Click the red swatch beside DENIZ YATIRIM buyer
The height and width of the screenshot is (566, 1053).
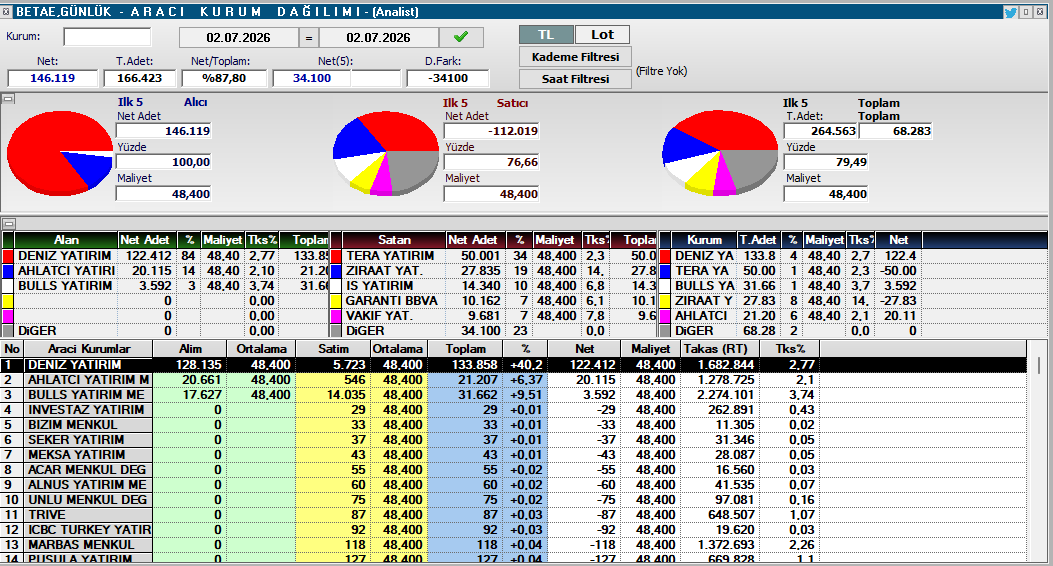point(8,256)
